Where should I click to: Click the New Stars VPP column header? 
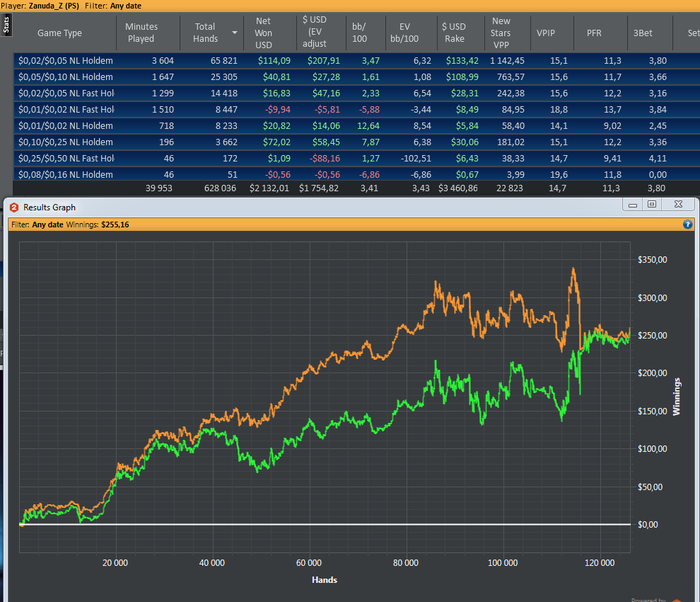[x=501, y=33]
